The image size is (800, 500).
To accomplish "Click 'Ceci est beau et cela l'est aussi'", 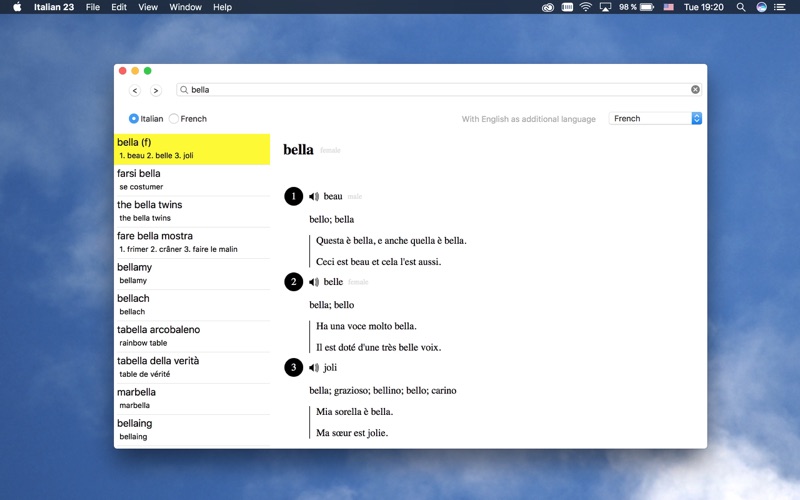I will (379, 262).
